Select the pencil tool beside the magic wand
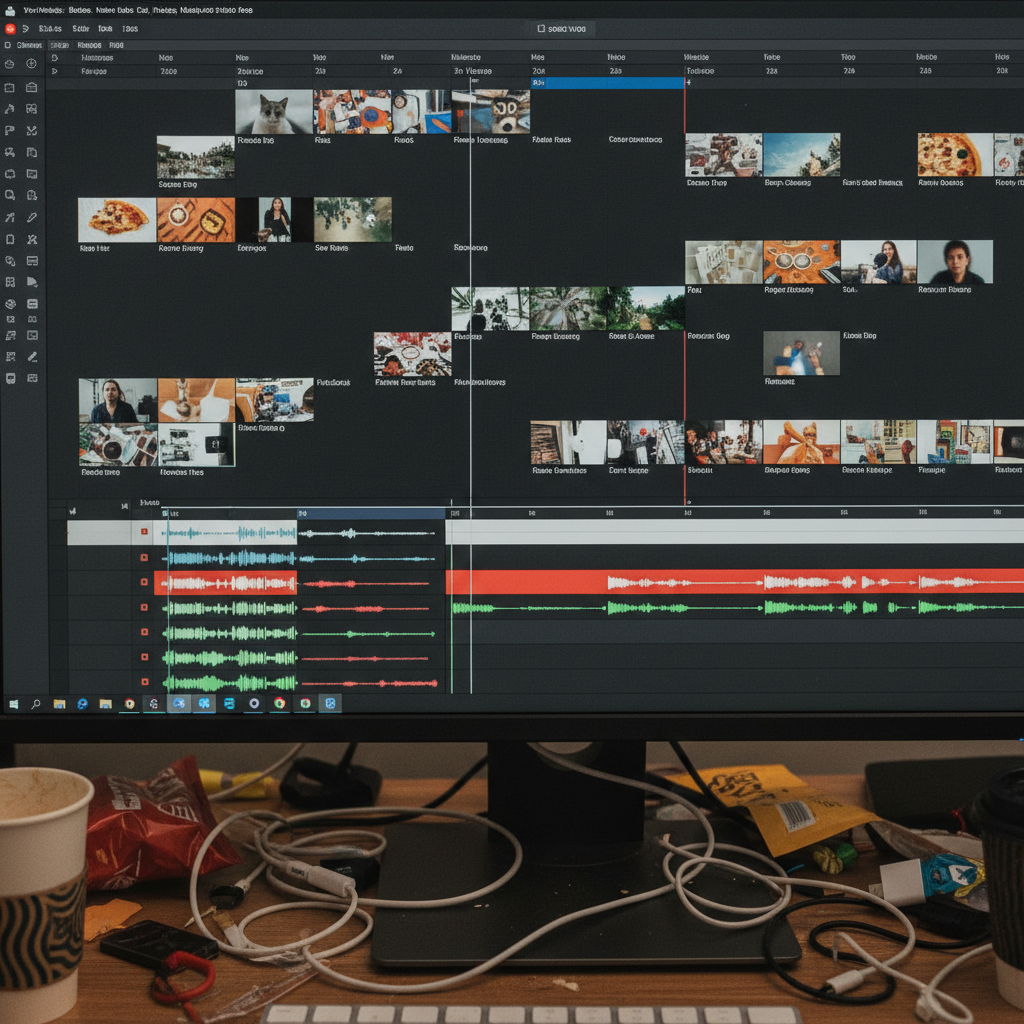The height and width of the screenshot is (1024, 1024). (32, 217)
